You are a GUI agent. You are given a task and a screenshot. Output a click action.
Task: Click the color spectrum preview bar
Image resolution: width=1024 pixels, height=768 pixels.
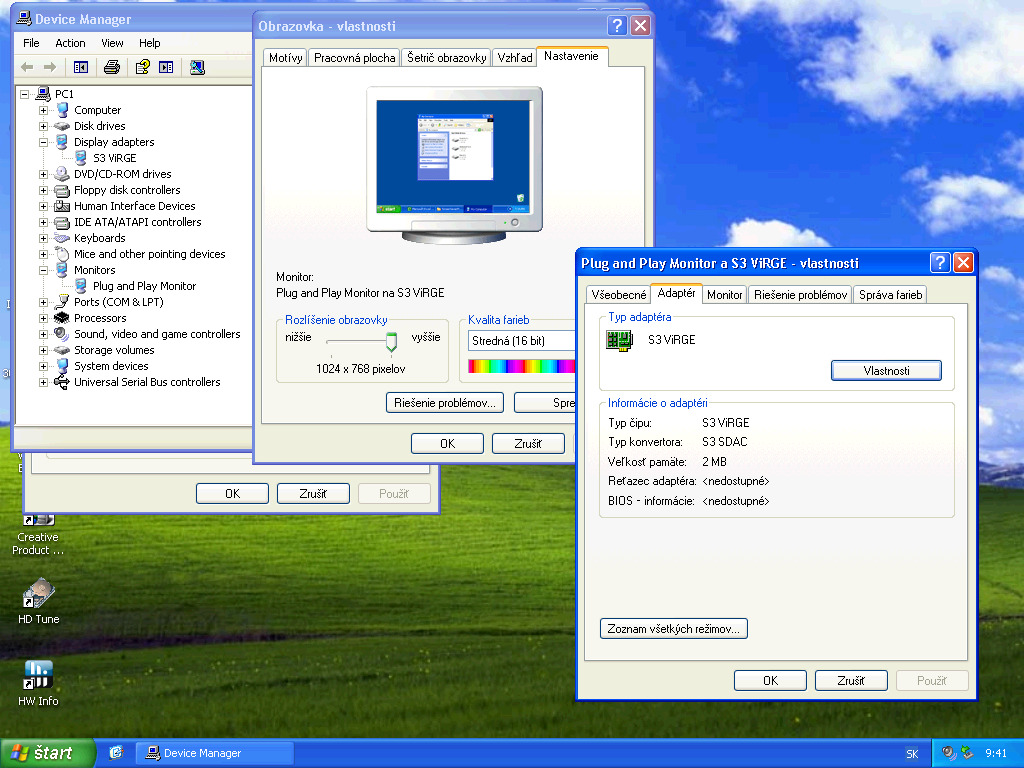tap(522, 366)
